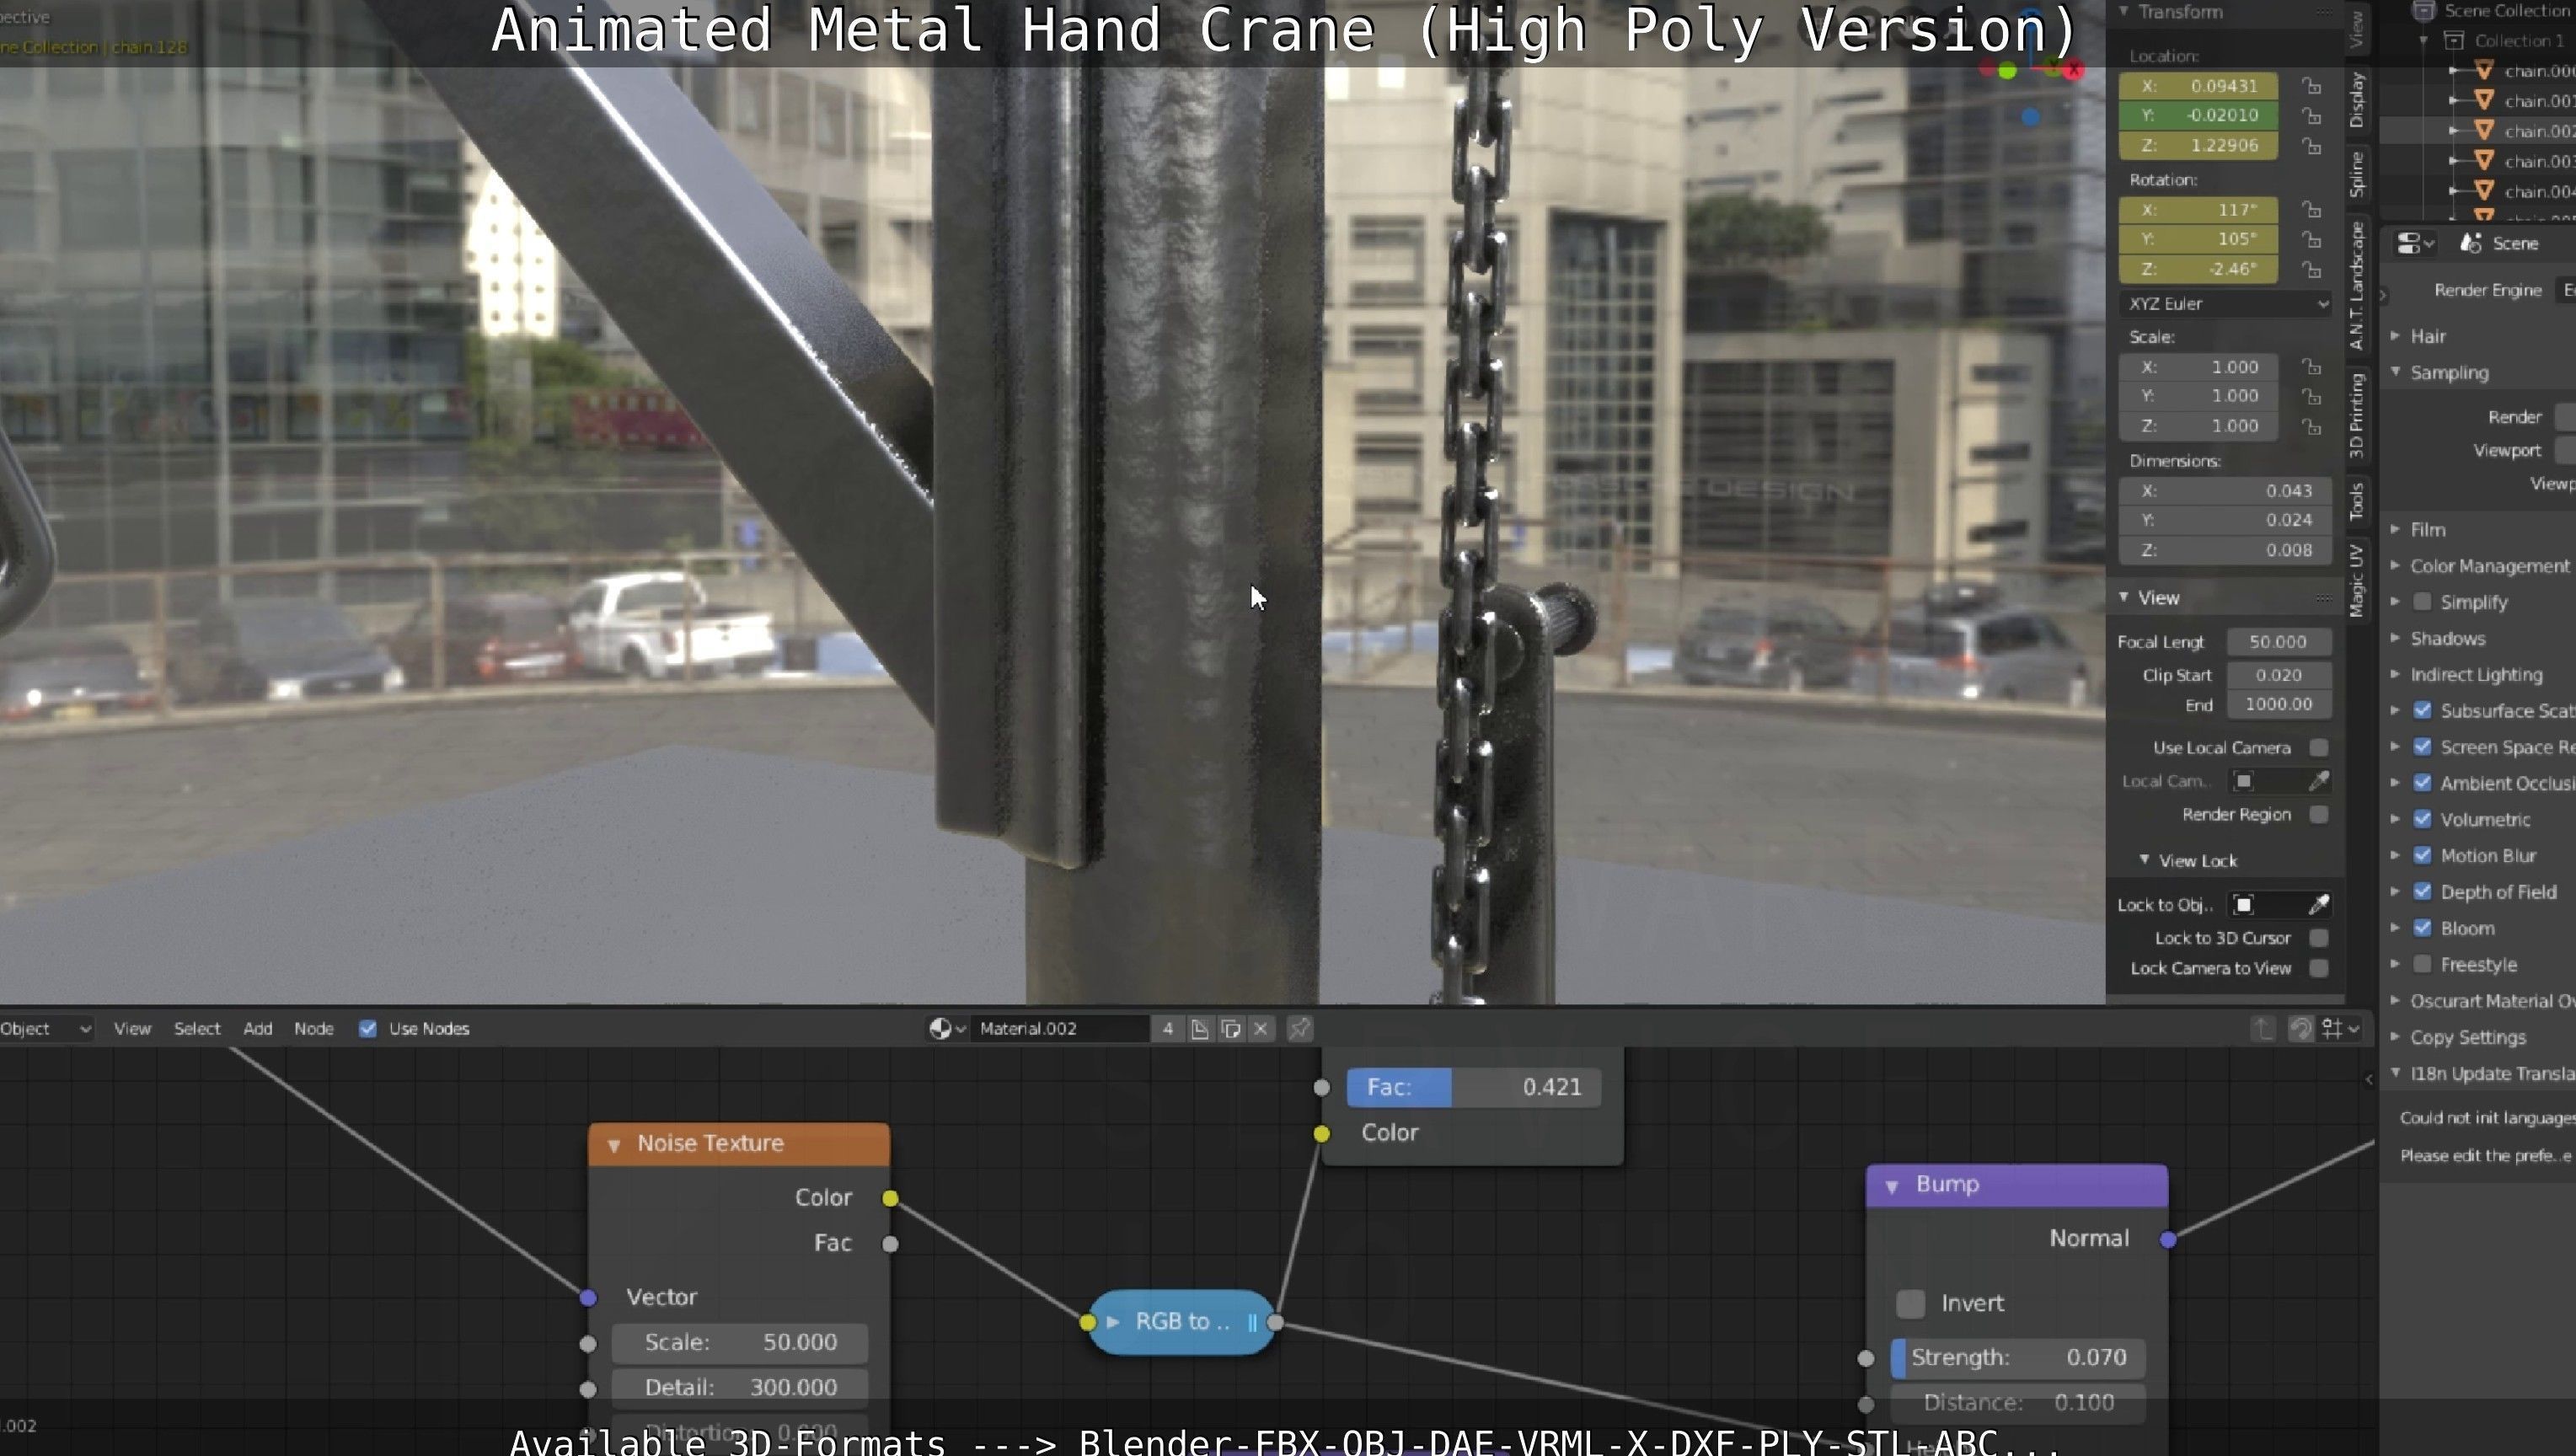The image size is (2576, 1456).
Task: Click the lock icon next to Scale X
Action: 2311,367
